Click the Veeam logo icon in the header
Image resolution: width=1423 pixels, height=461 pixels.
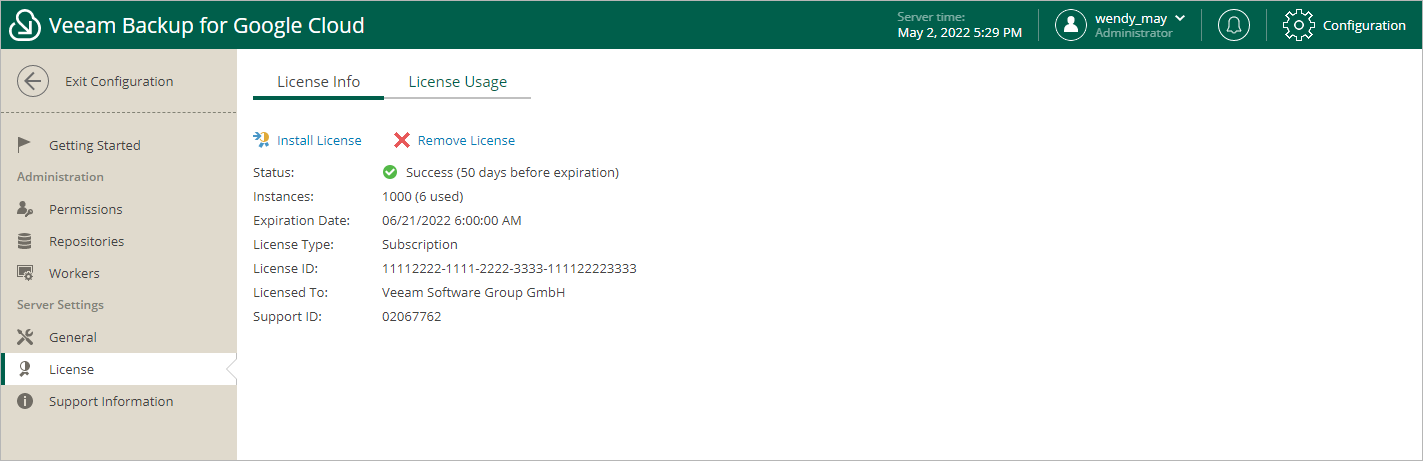pos(24,25)
